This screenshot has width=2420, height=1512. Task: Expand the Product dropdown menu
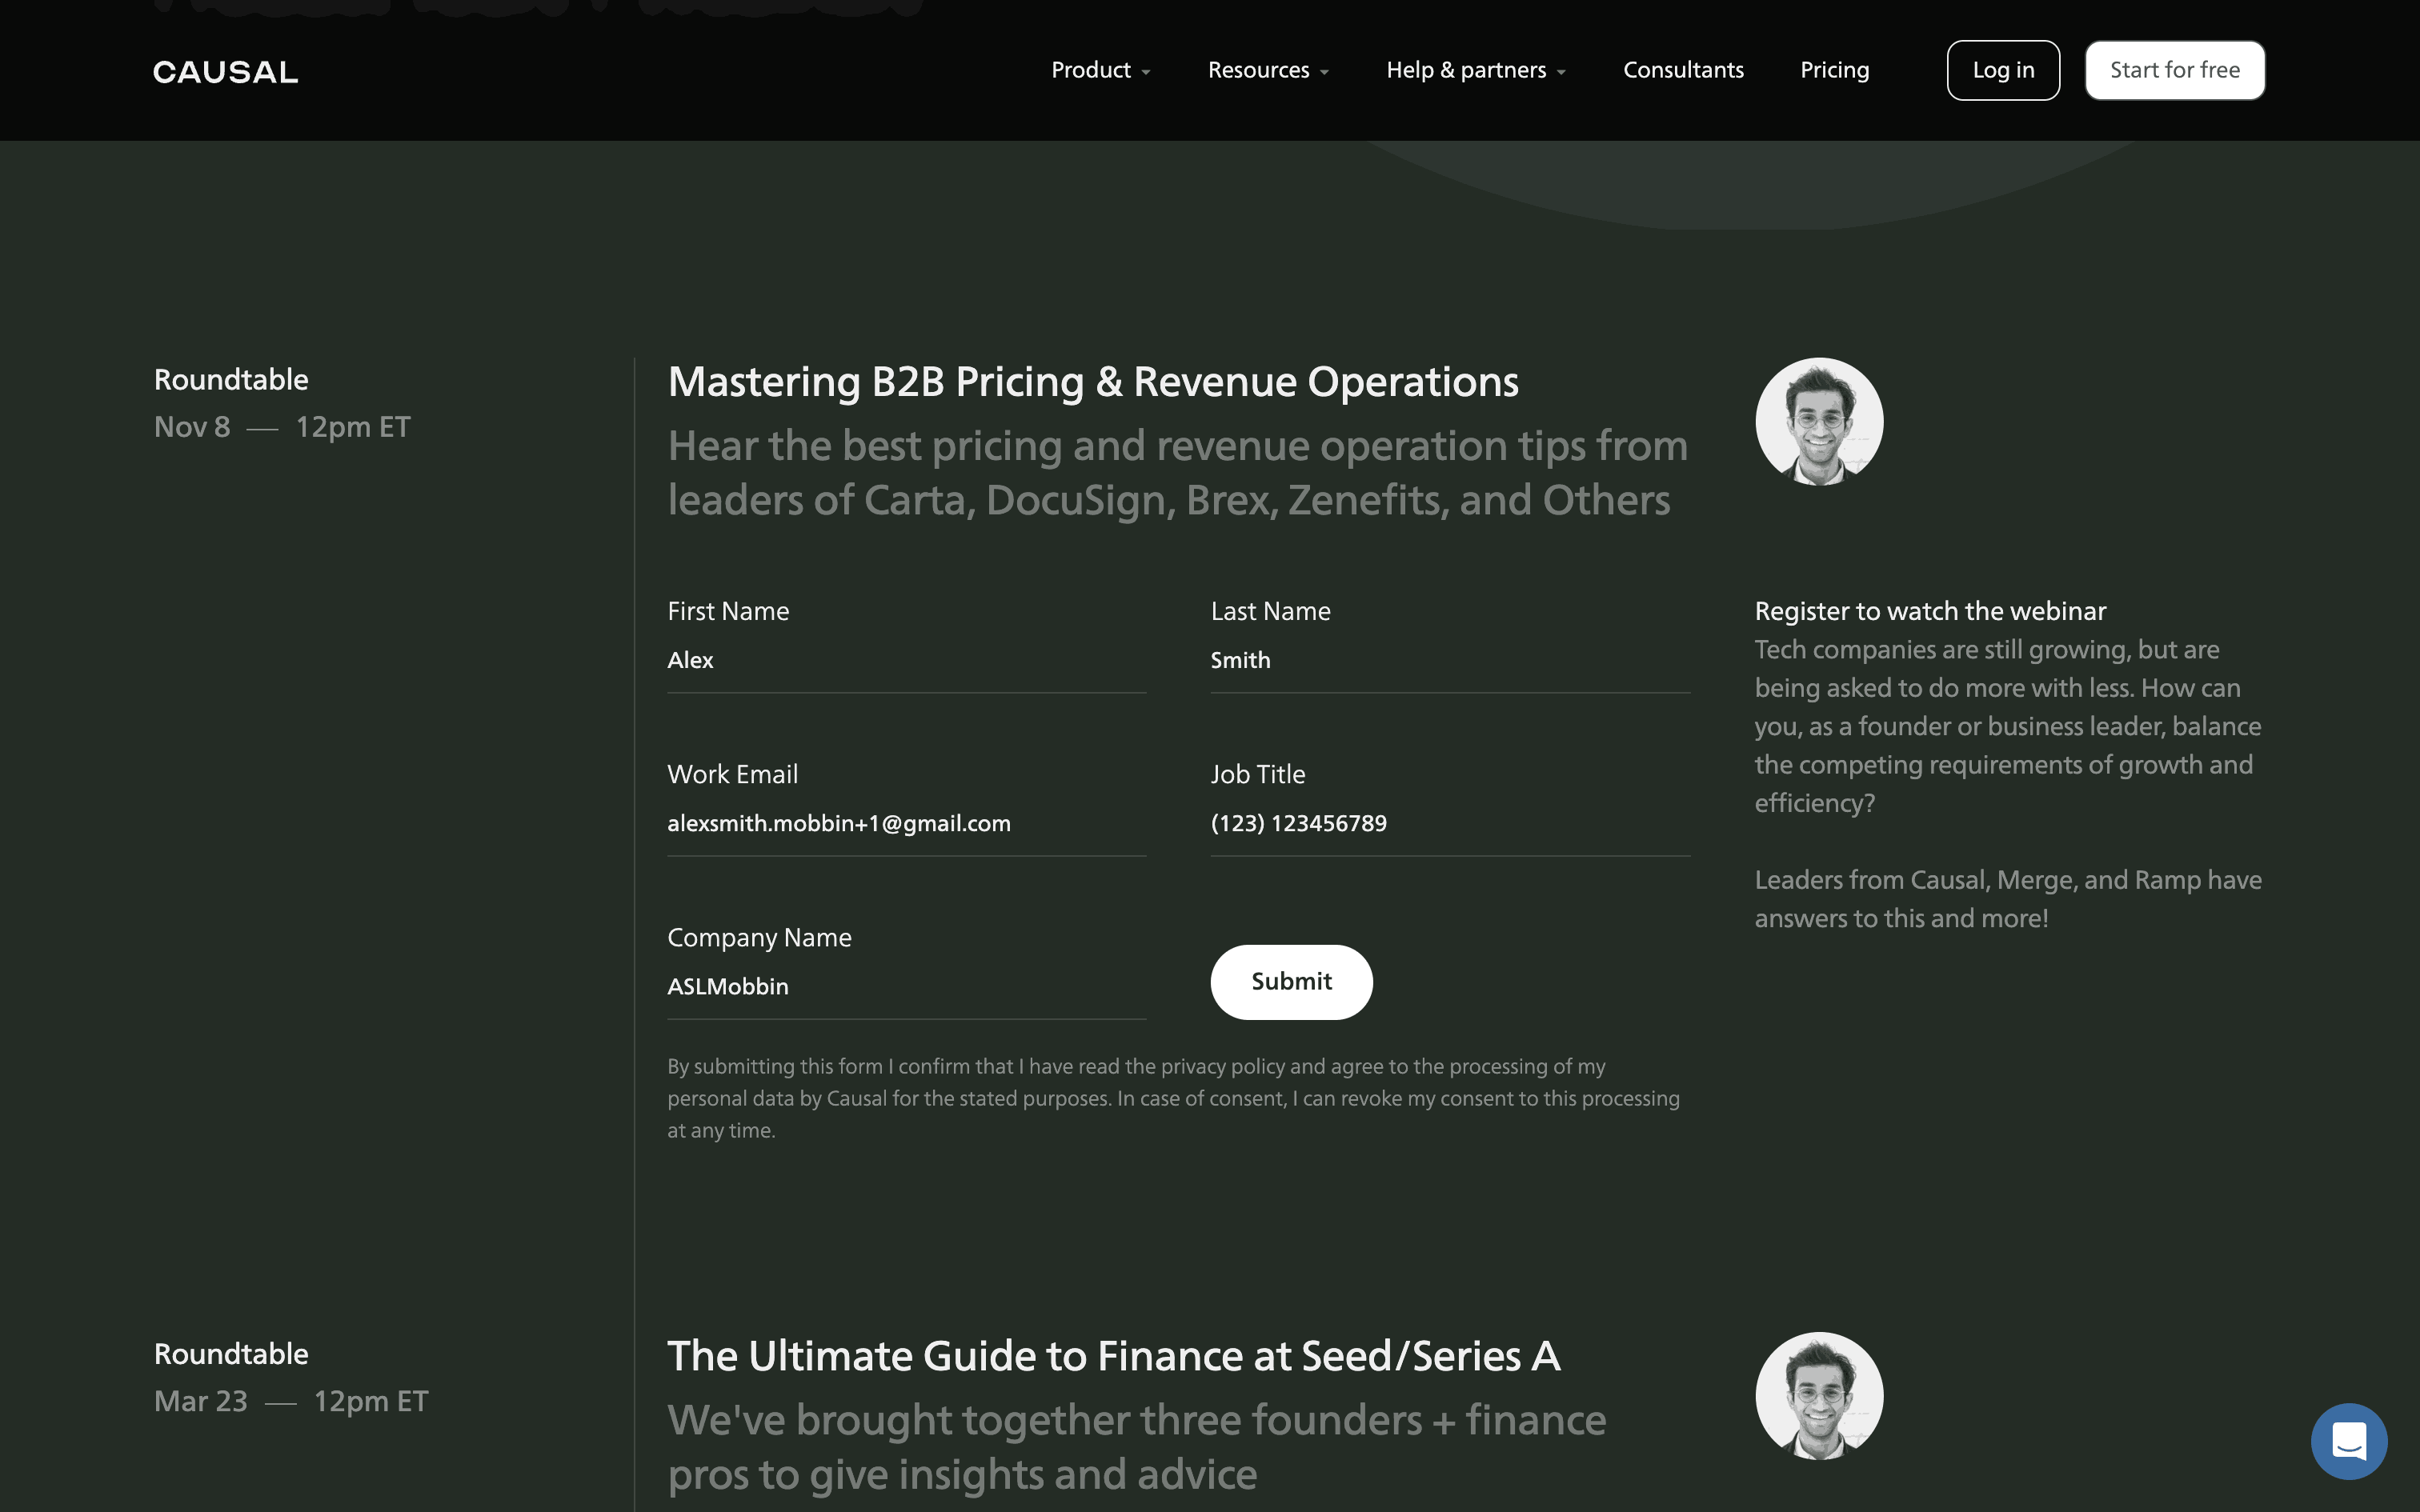(x=1100, y=70)
